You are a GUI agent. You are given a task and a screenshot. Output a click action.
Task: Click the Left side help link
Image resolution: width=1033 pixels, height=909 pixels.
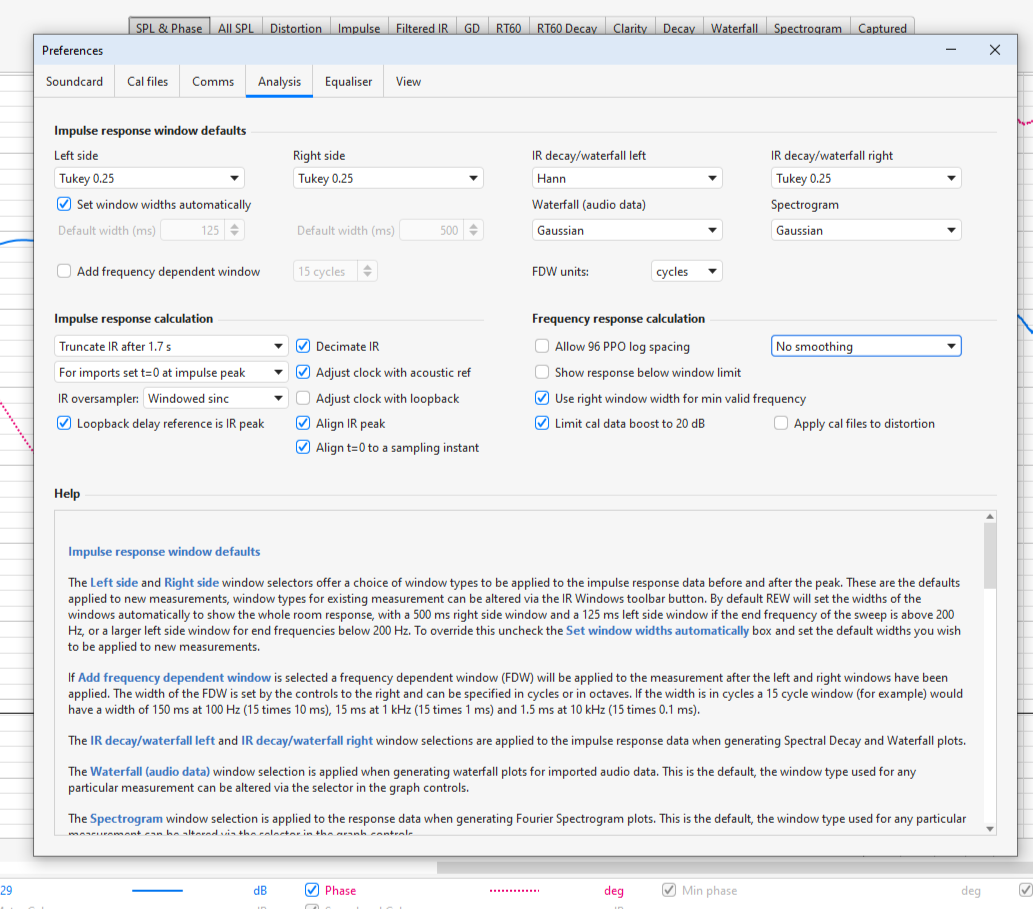(x=114, y=582)
